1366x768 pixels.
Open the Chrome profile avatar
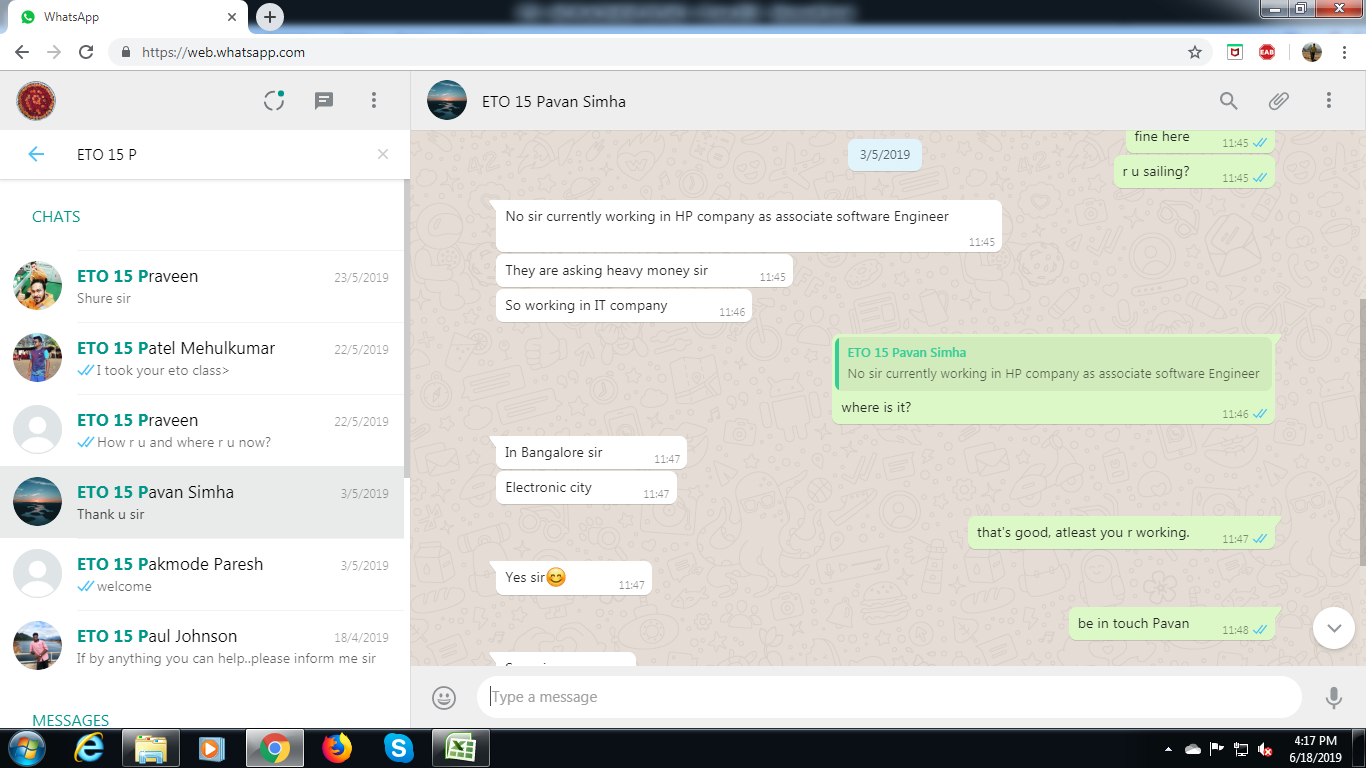point(1312,52)
